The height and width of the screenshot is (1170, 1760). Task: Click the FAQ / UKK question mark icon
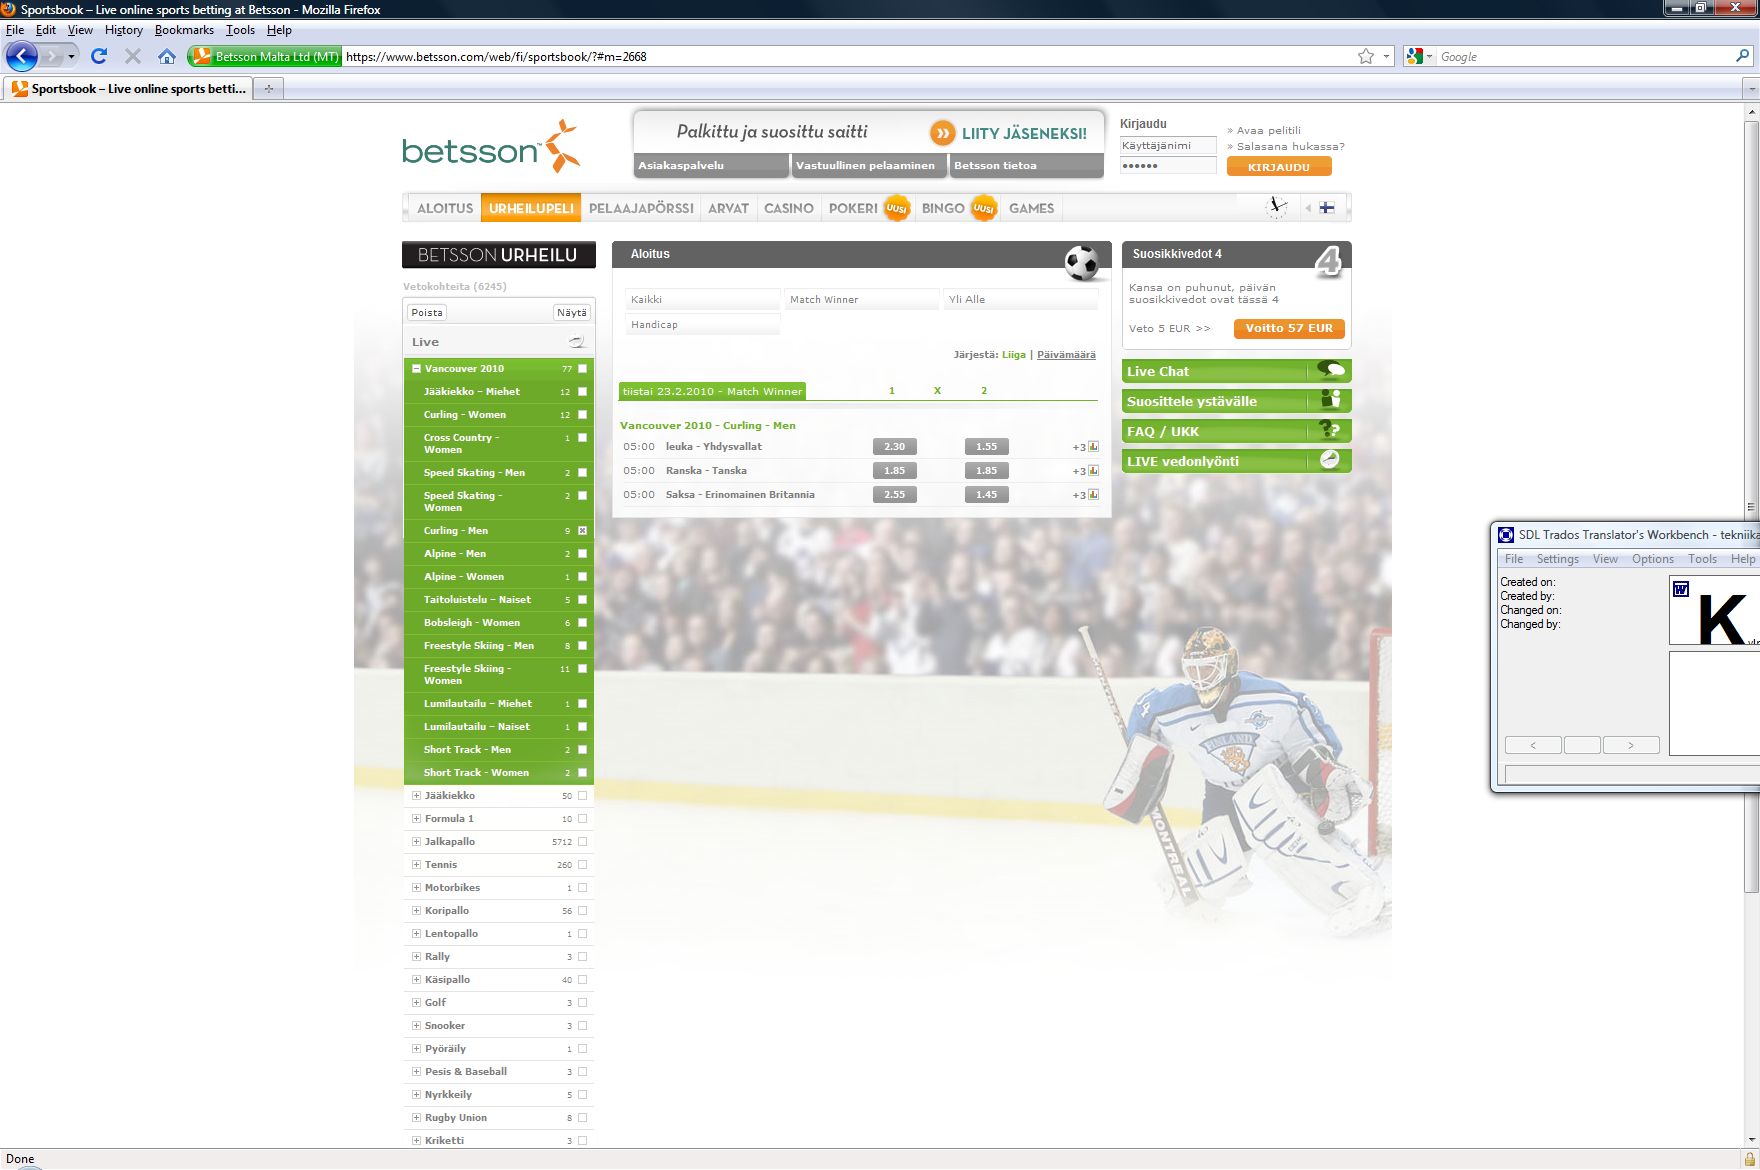coord(1330,431)
